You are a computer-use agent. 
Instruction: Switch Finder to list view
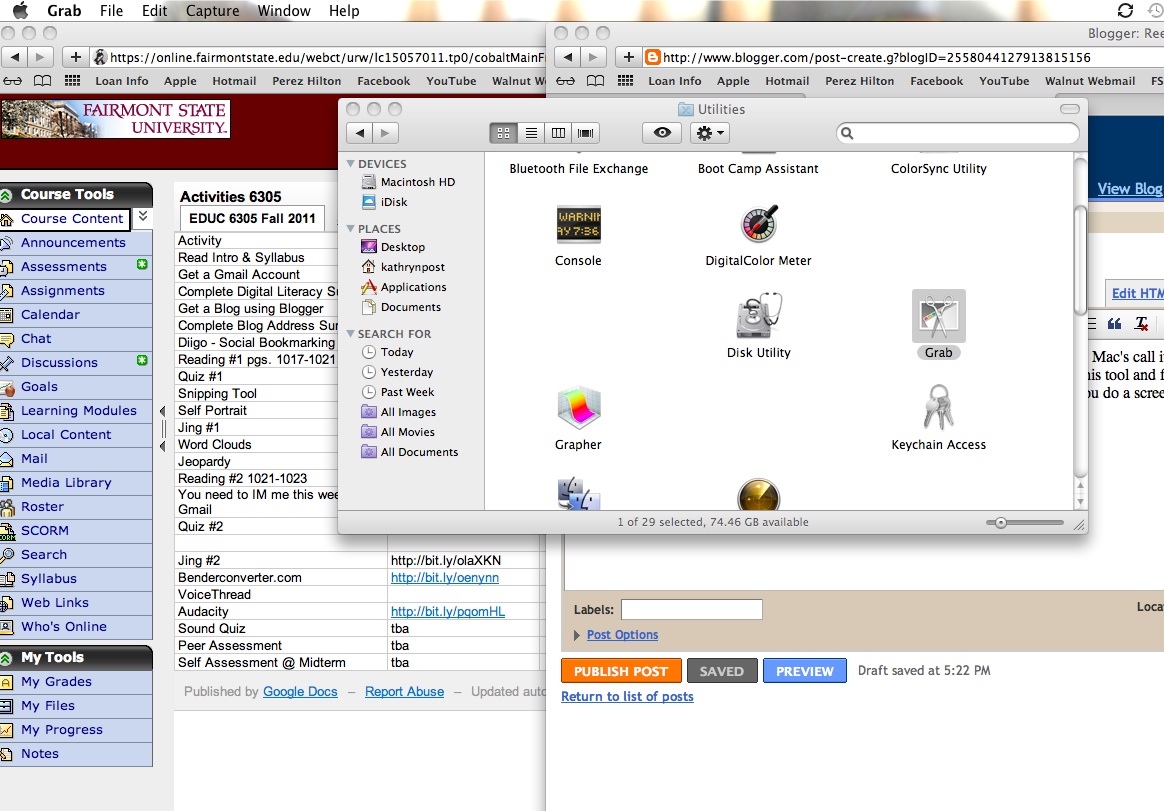coord(532,133)
